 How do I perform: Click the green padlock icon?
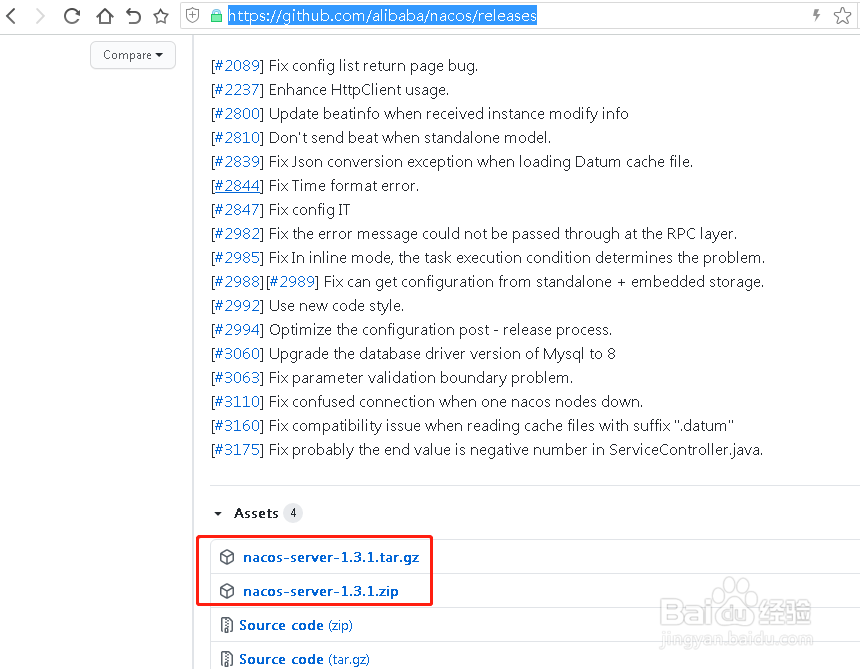(216, 15)
